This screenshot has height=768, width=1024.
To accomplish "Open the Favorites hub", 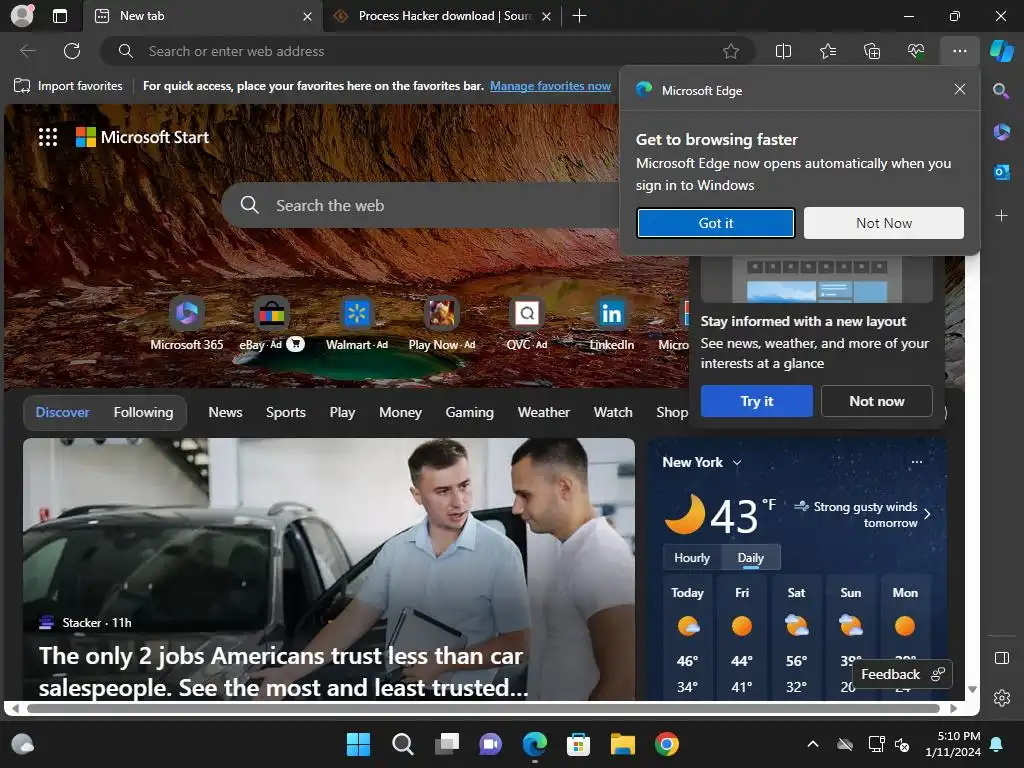I will pos(827,51).
